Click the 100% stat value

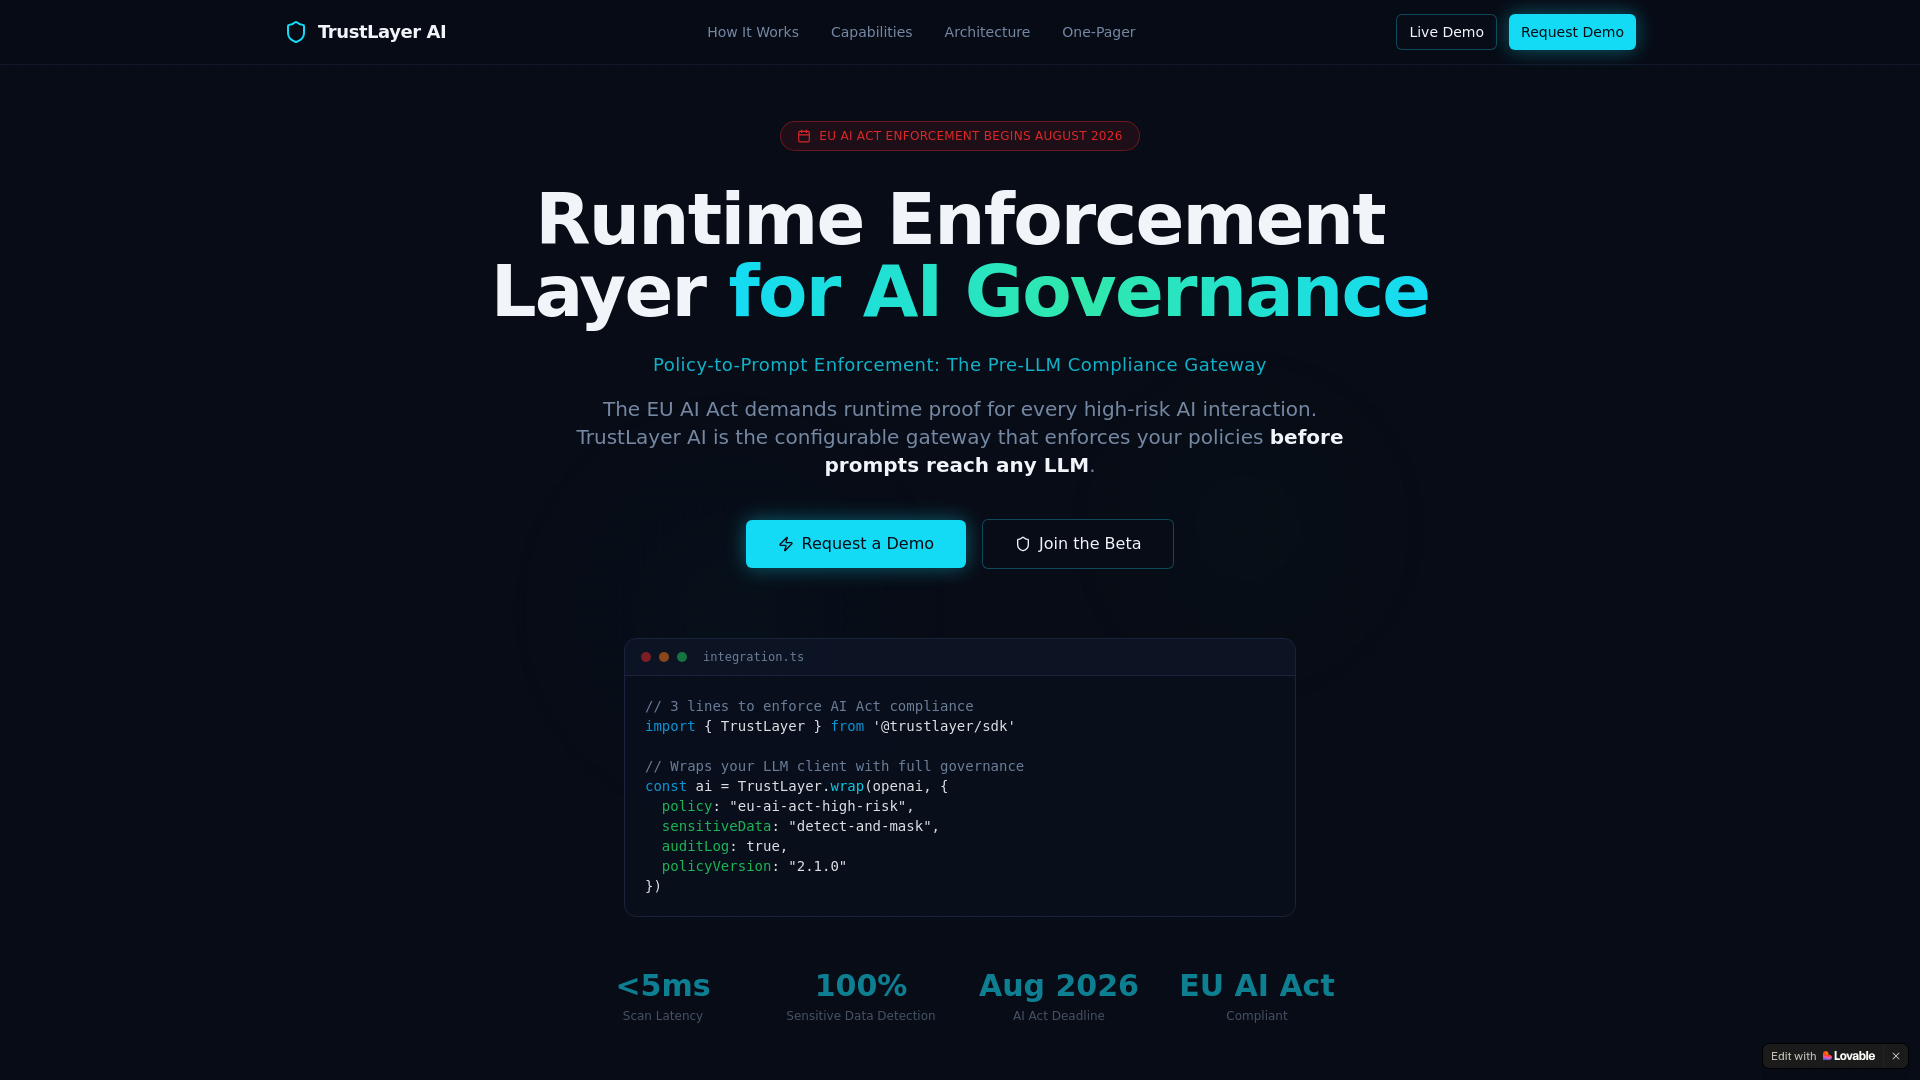pos(861,986)
